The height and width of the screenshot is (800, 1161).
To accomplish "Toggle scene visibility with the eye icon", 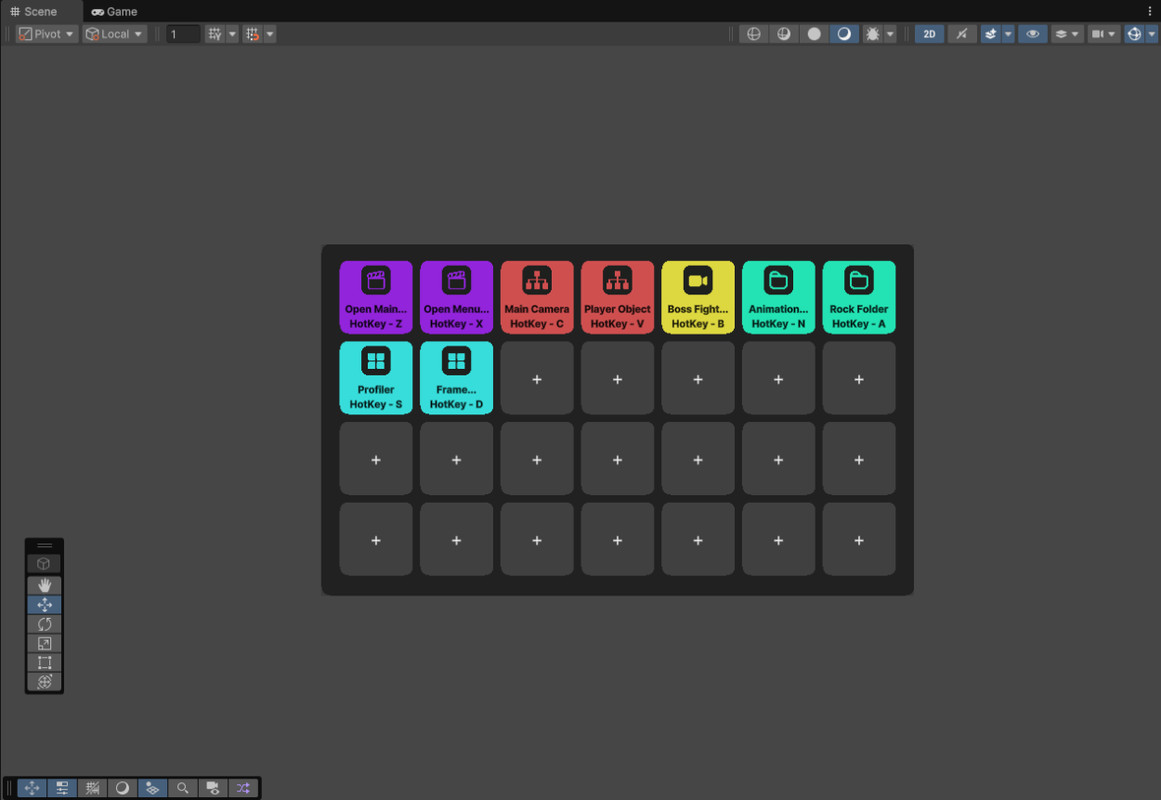I will point(1033,33).
